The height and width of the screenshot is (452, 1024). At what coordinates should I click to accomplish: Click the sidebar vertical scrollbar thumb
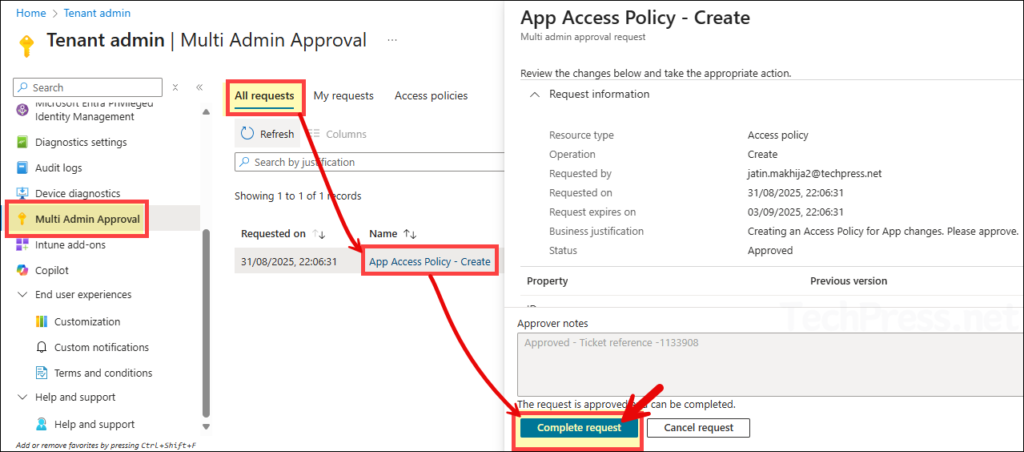pyautogui.click(x=206, y=323)
